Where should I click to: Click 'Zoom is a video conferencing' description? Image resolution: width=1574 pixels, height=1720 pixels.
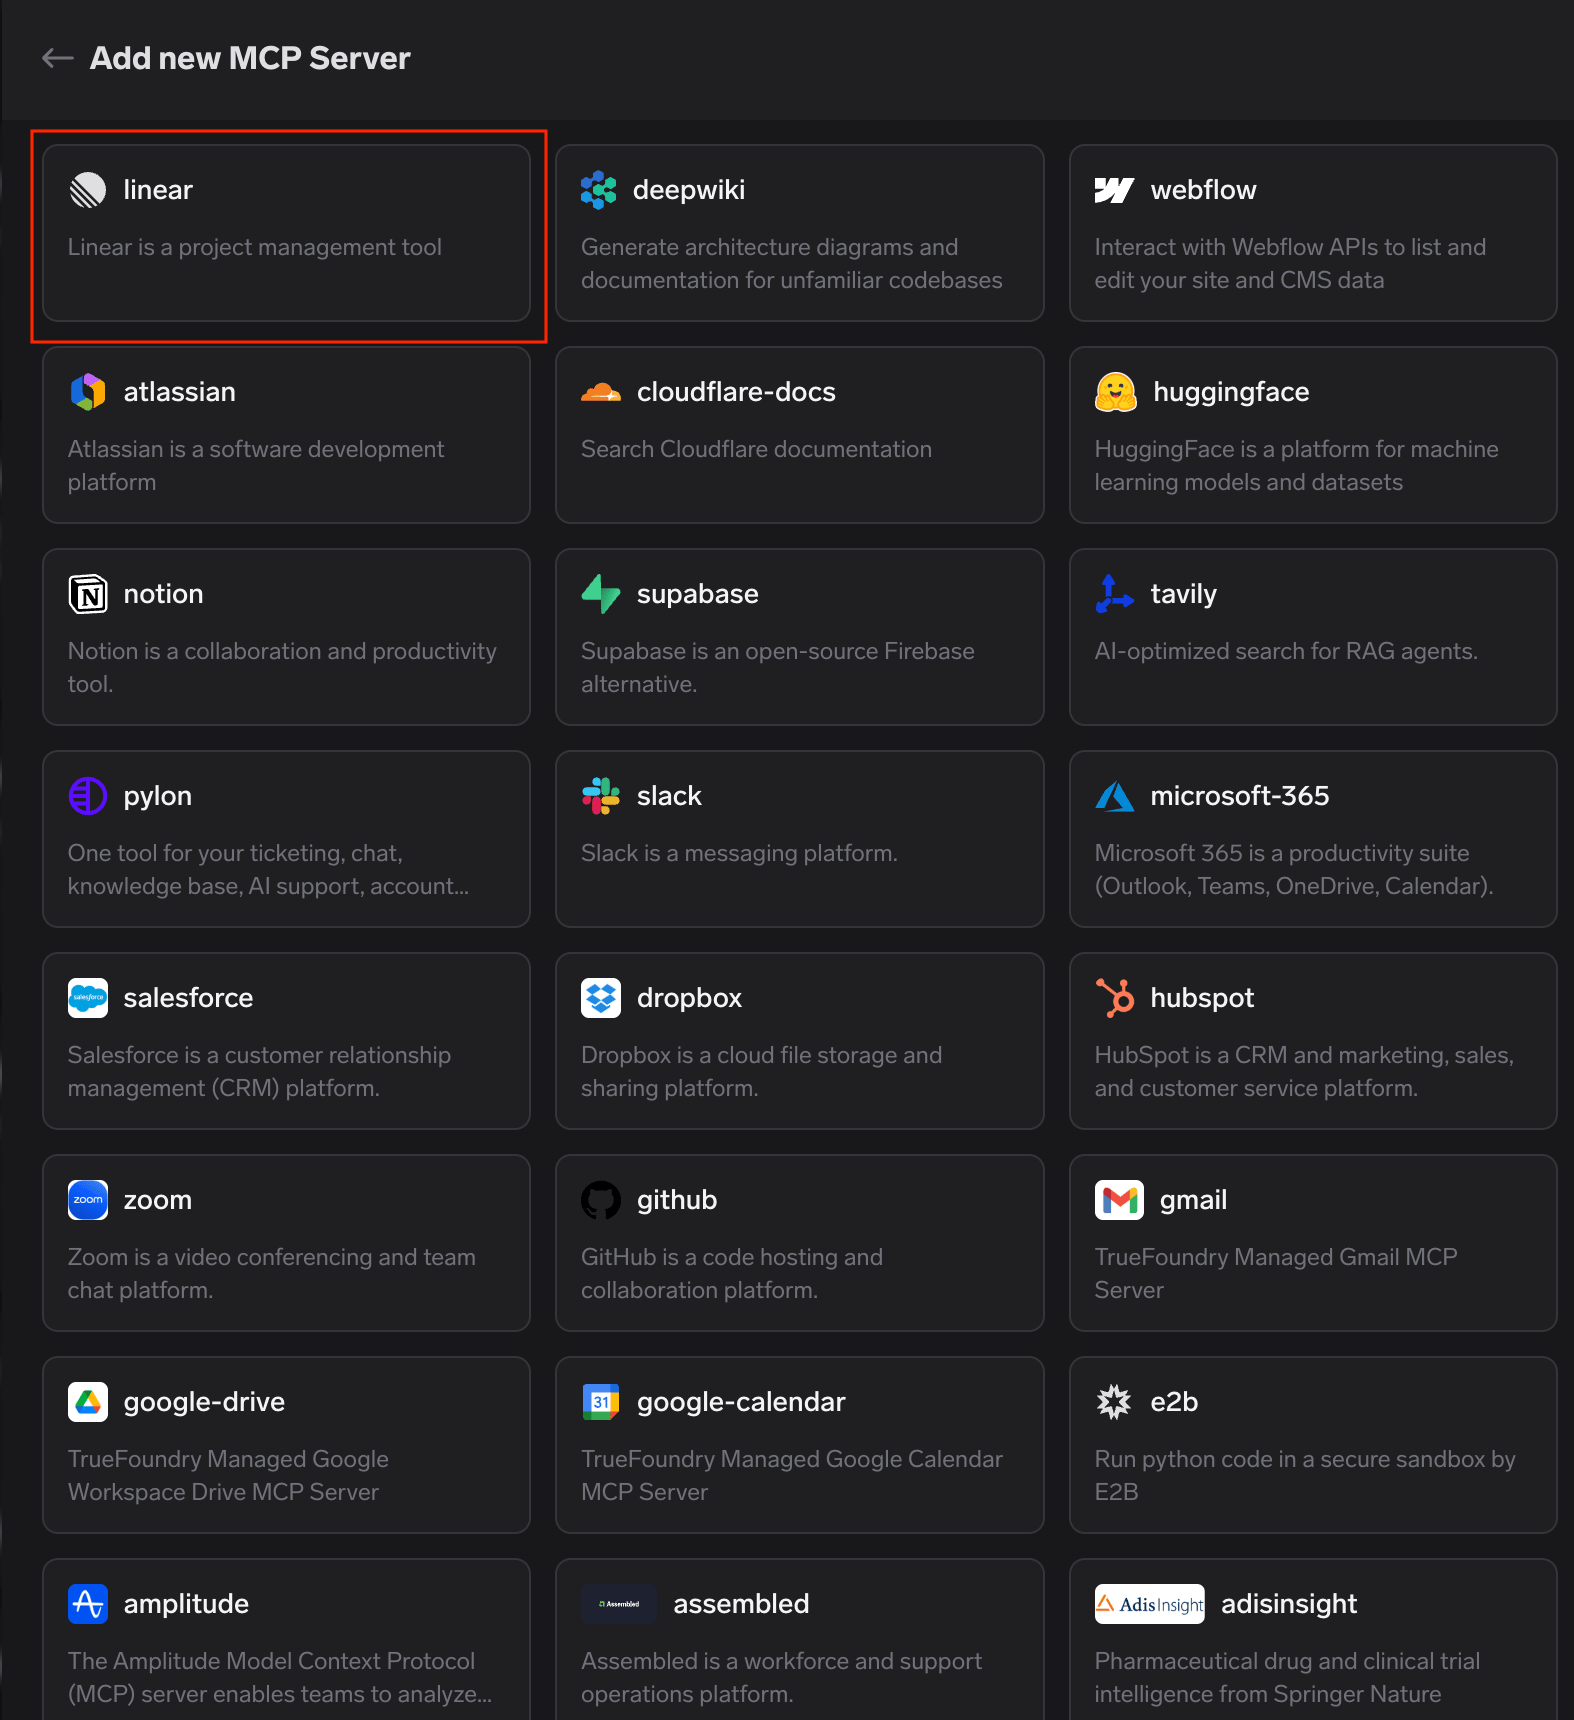(272, 1273)
